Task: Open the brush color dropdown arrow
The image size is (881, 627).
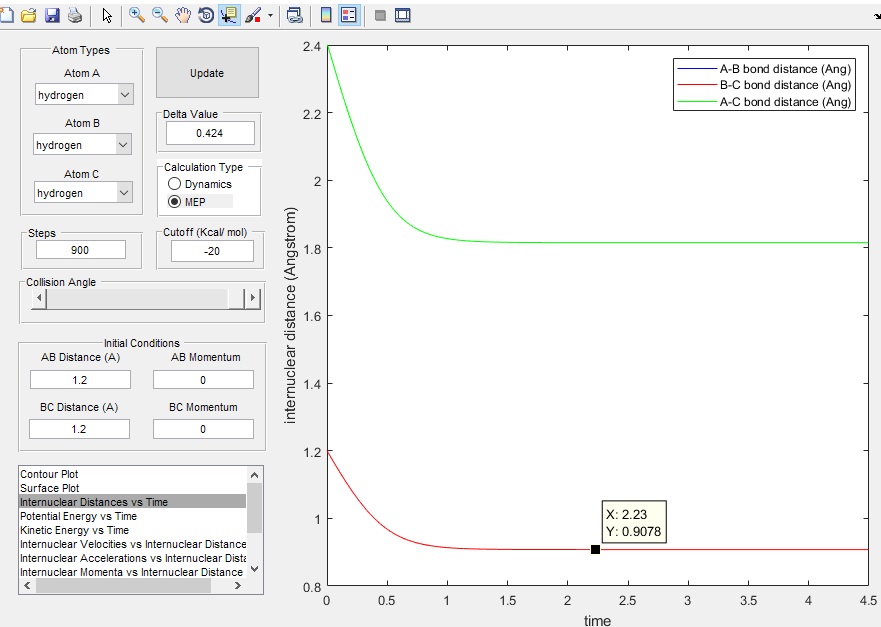Action: click(270, 15)
